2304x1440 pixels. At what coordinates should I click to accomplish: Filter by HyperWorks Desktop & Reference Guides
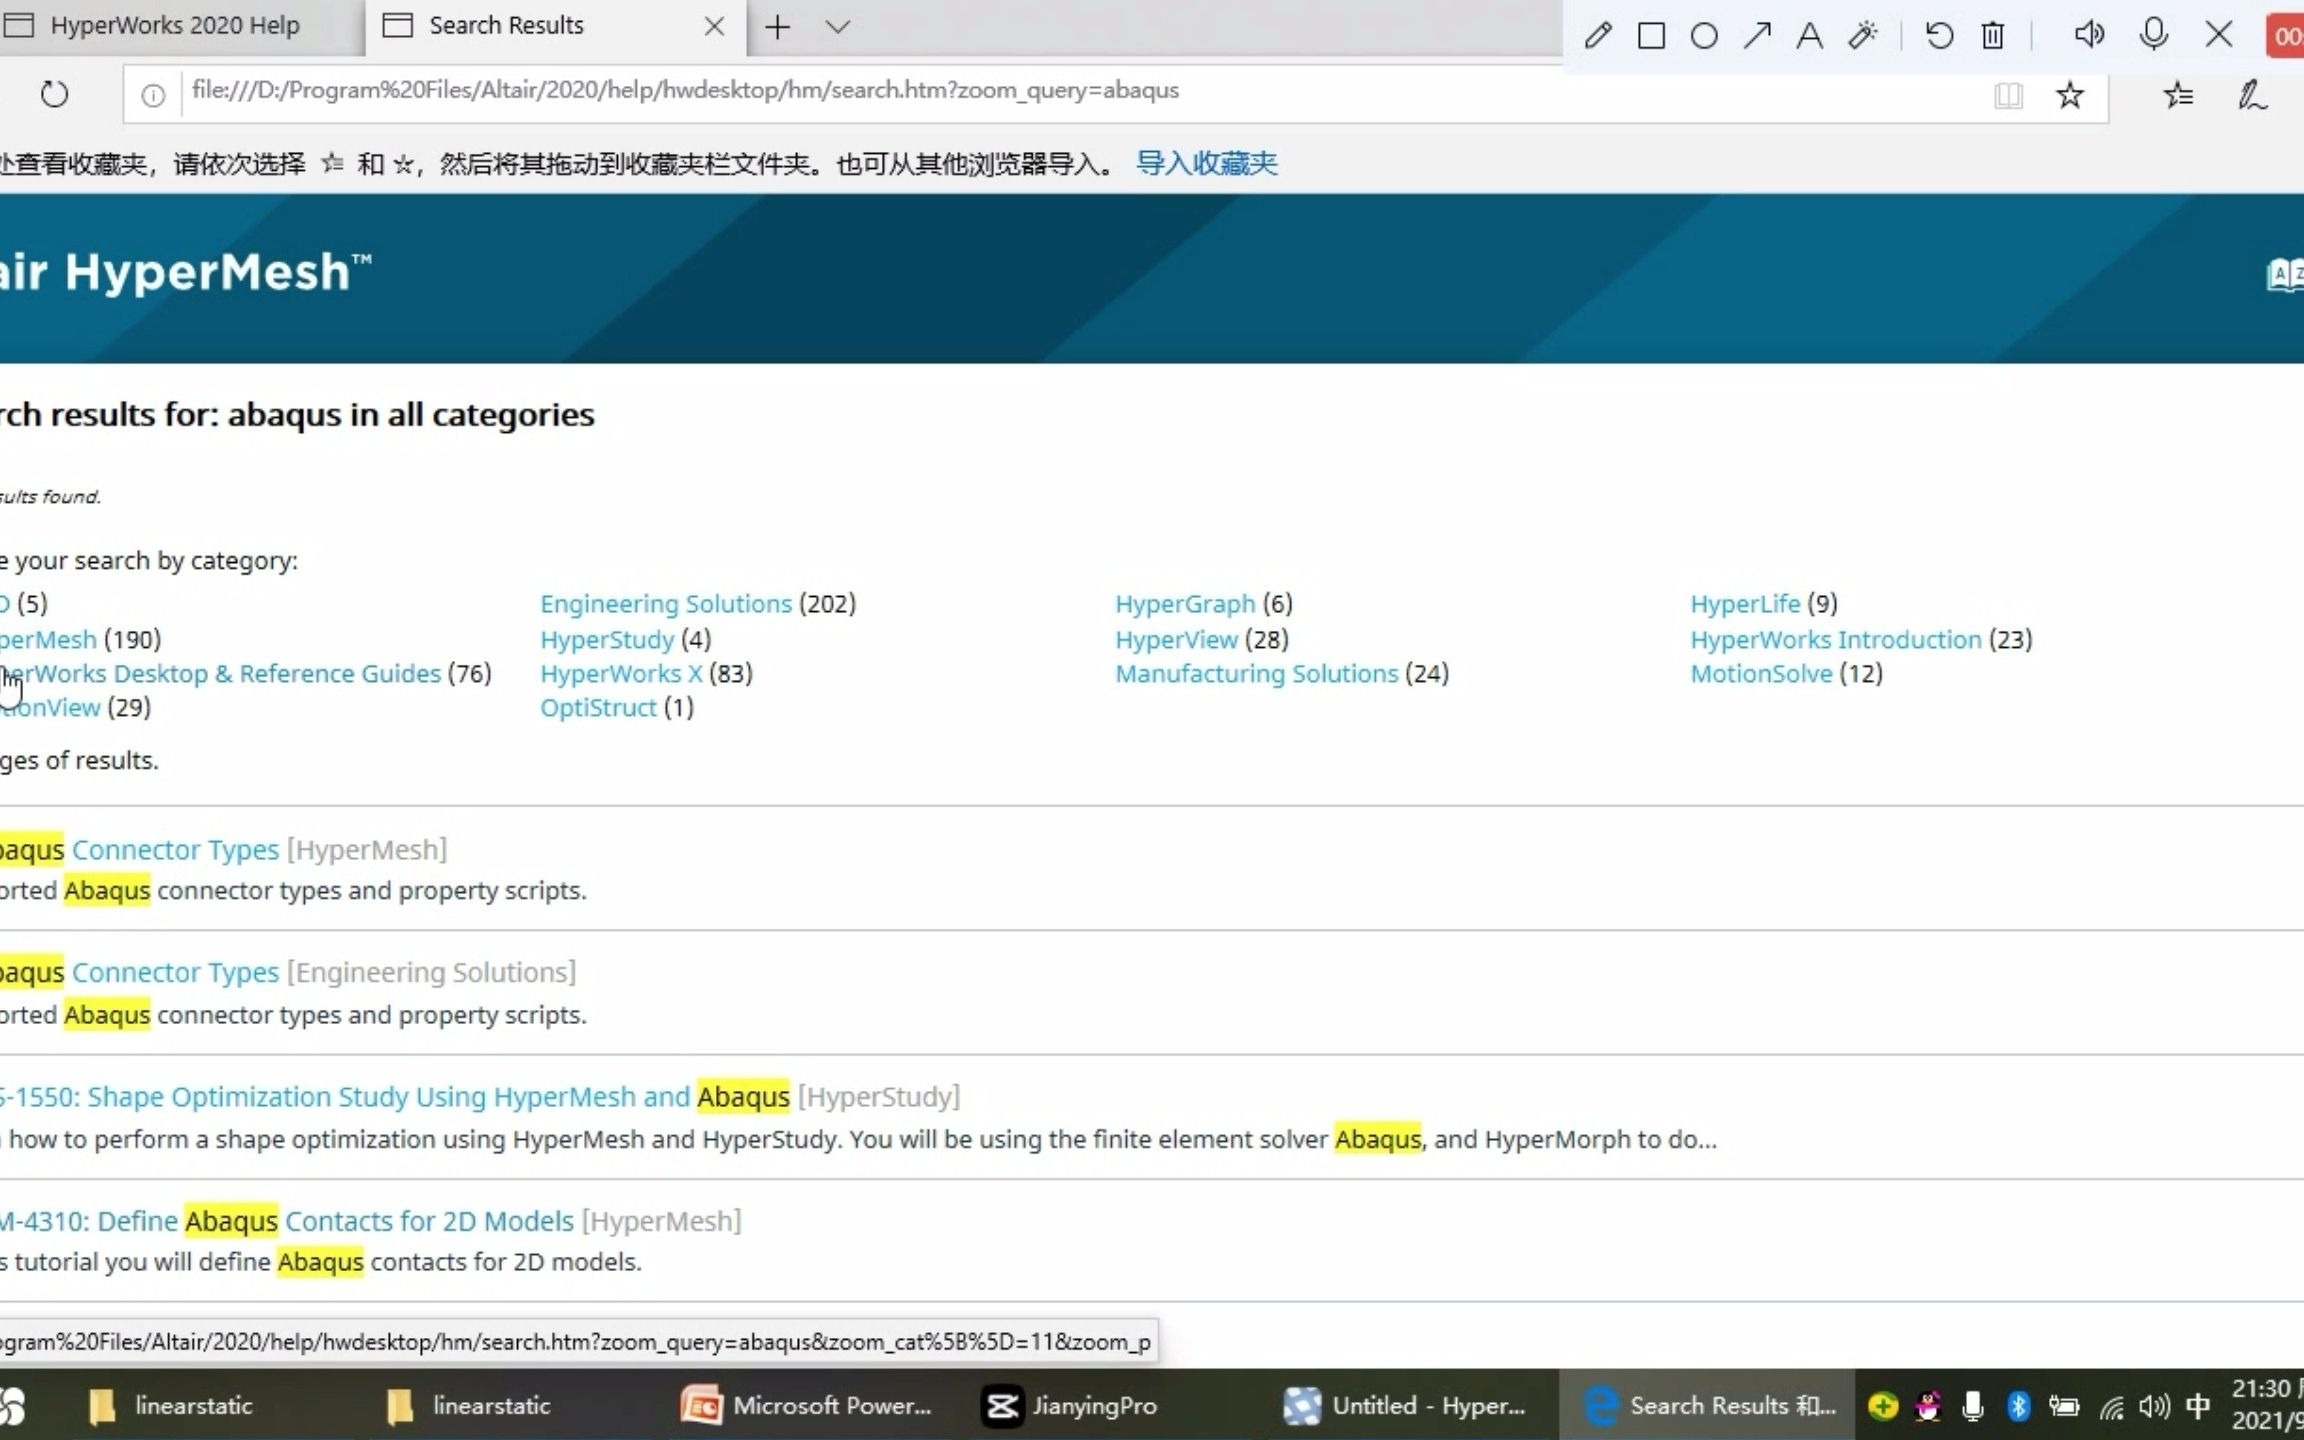[220, 673]
